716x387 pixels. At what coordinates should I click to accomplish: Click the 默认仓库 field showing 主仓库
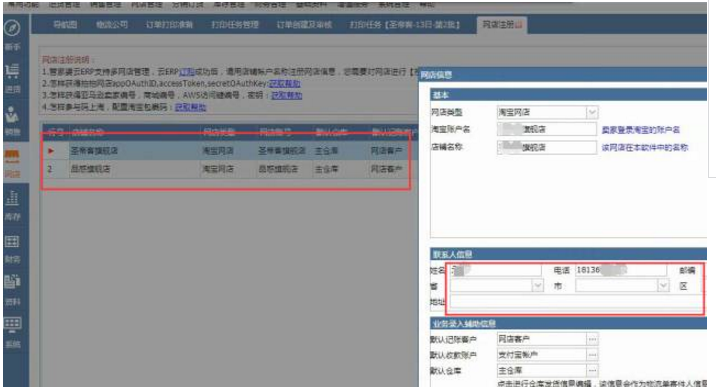pos(542,371)
